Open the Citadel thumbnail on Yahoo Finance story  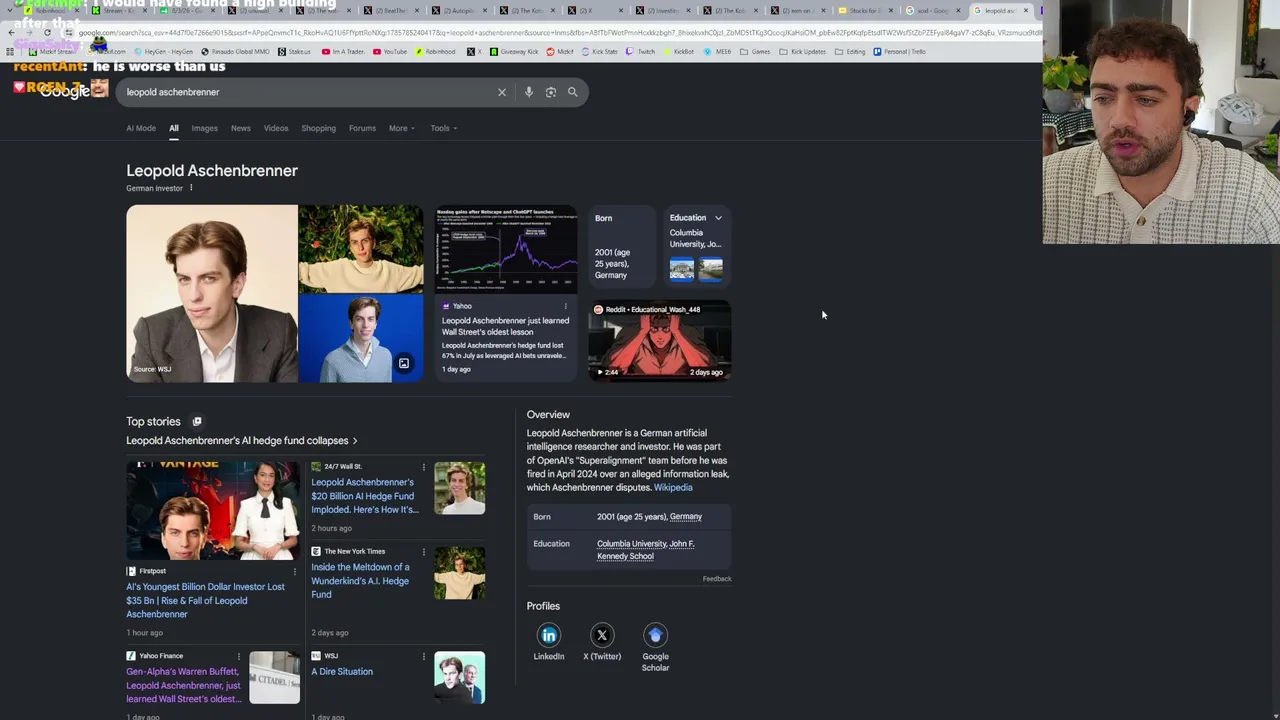(x=274, y=678)
